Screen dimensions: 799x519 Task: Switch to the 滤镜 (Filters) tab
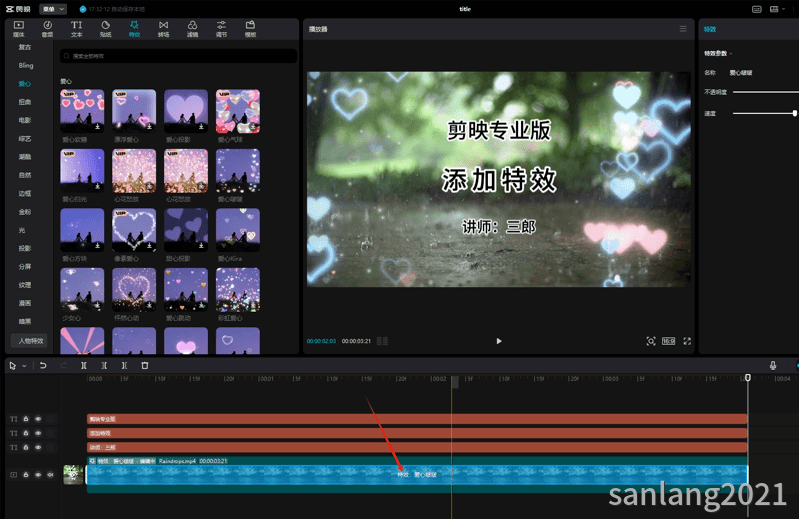coord(192,29)
